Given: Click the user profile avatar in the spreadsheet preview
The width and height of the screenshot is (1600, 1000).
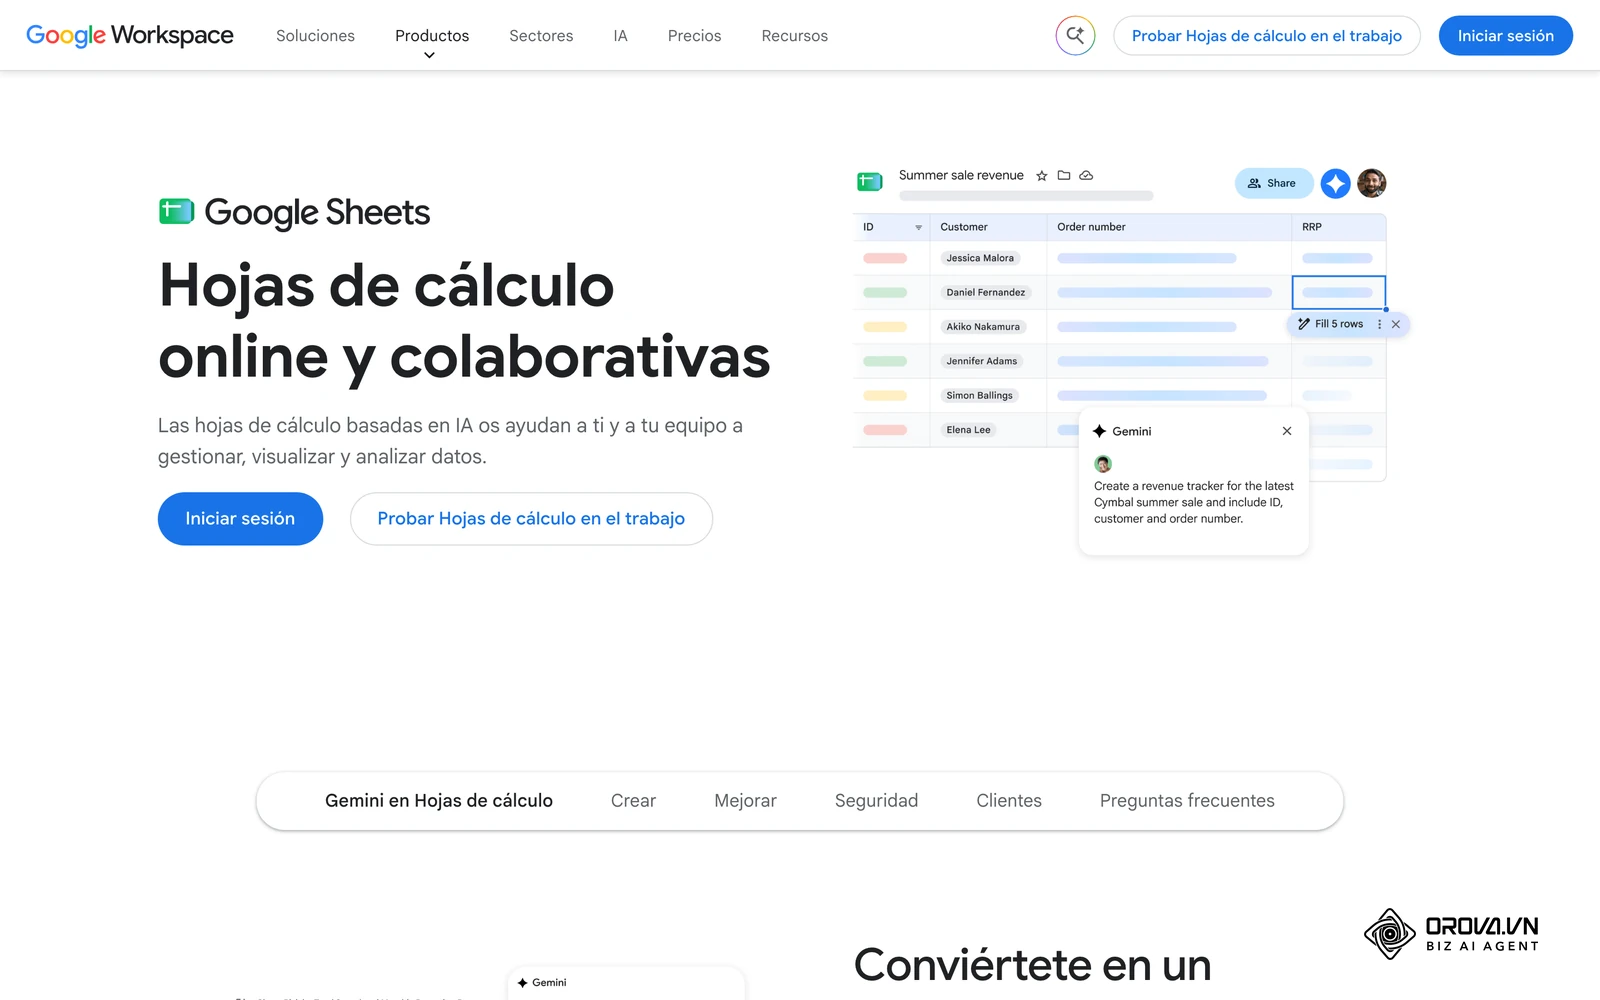Looking at the screenshot, I should pos(1372,183).
